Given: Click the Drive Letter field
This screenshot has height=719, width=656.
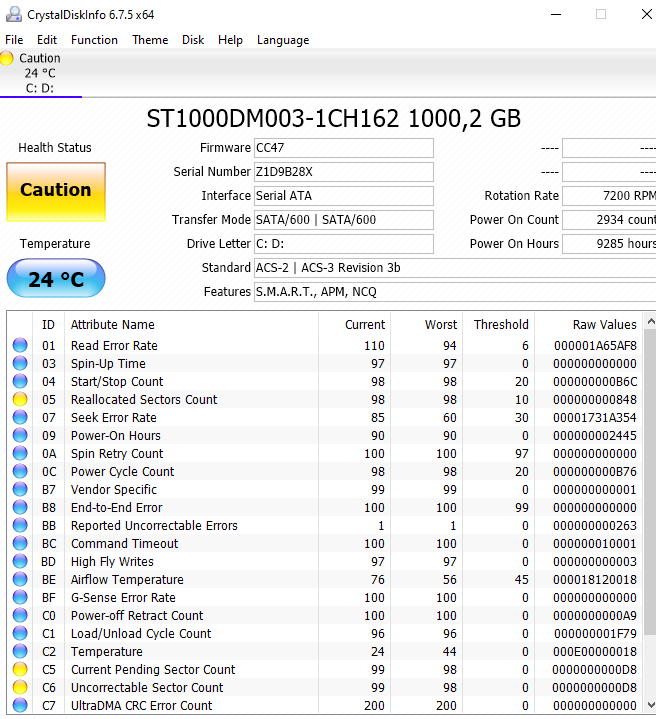Looking at the screenshot, I should click(x=344, y=243).
